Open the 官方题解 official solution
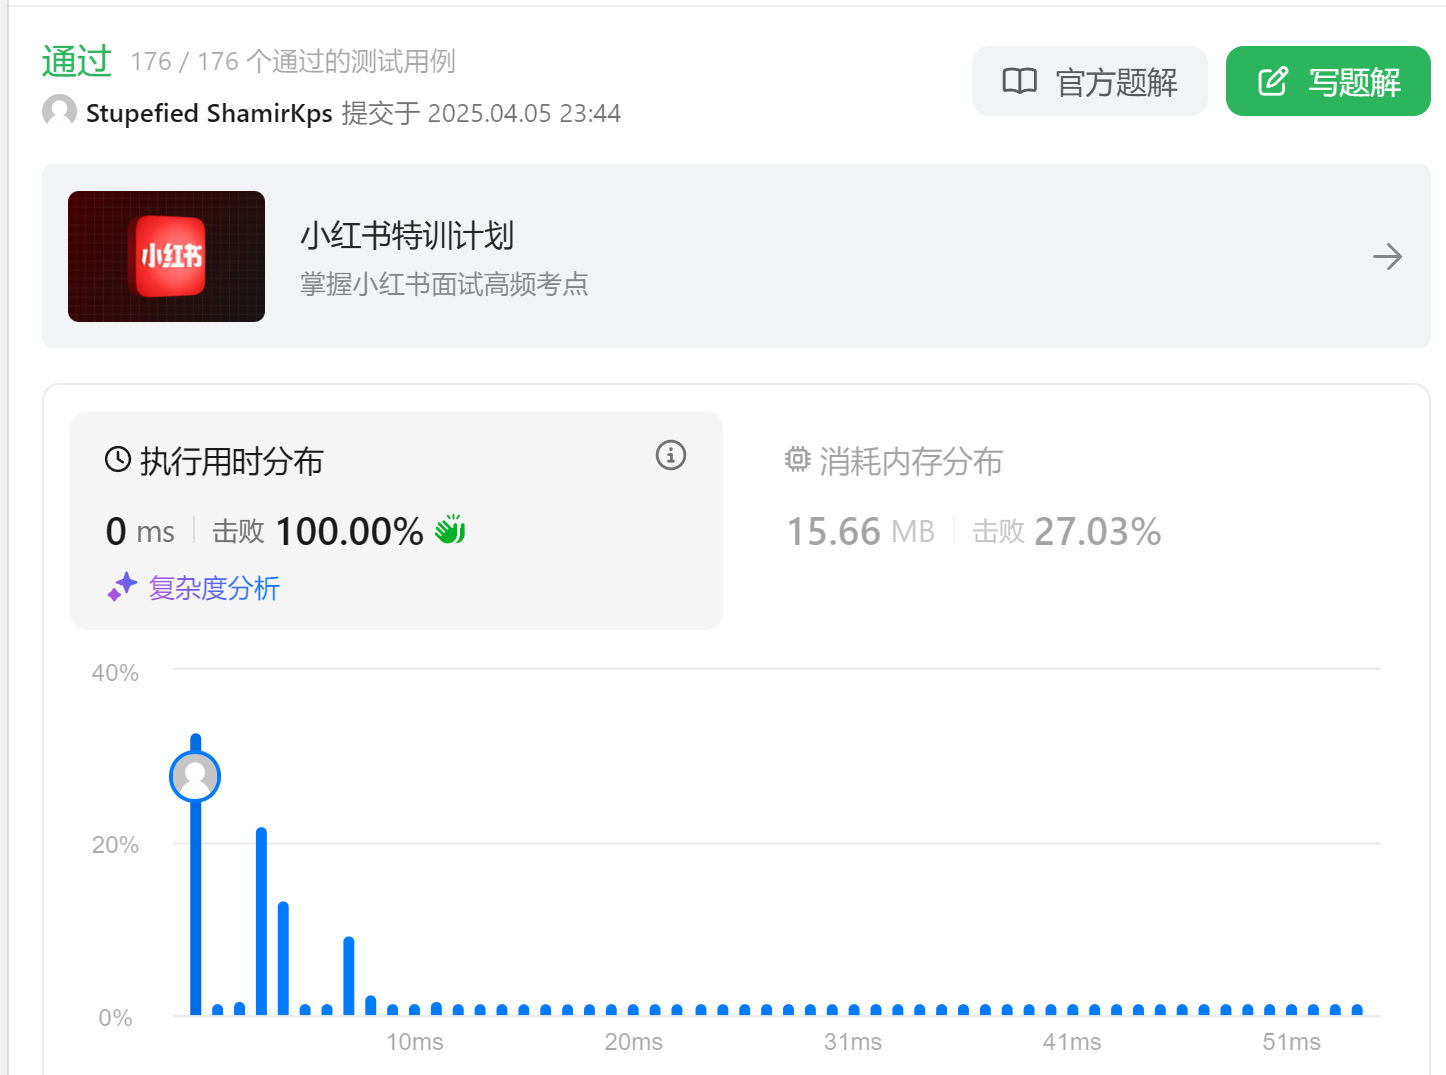This screenshot has height=1075, width=1446. (x=1089, y=81)
